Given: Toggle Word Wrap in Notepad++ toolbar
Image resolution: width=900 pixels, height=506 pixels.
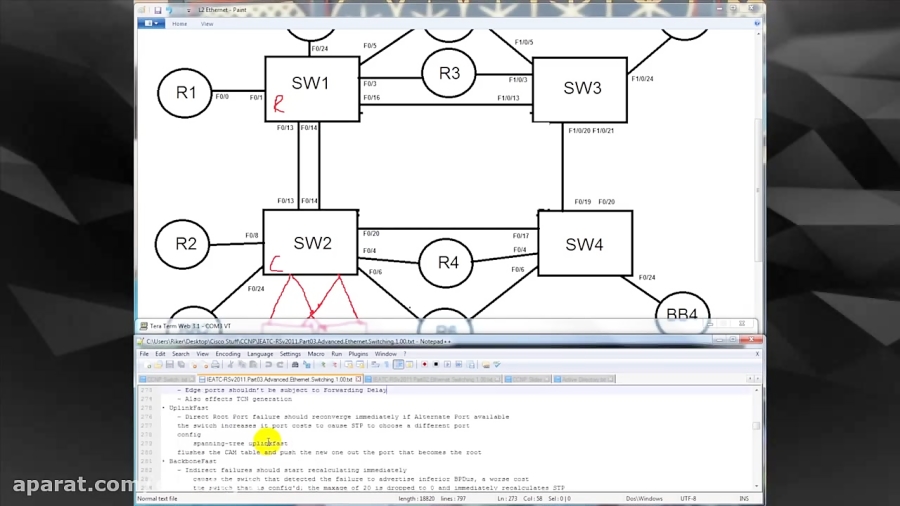Looking at the screenshot, I should coord(373,365).
